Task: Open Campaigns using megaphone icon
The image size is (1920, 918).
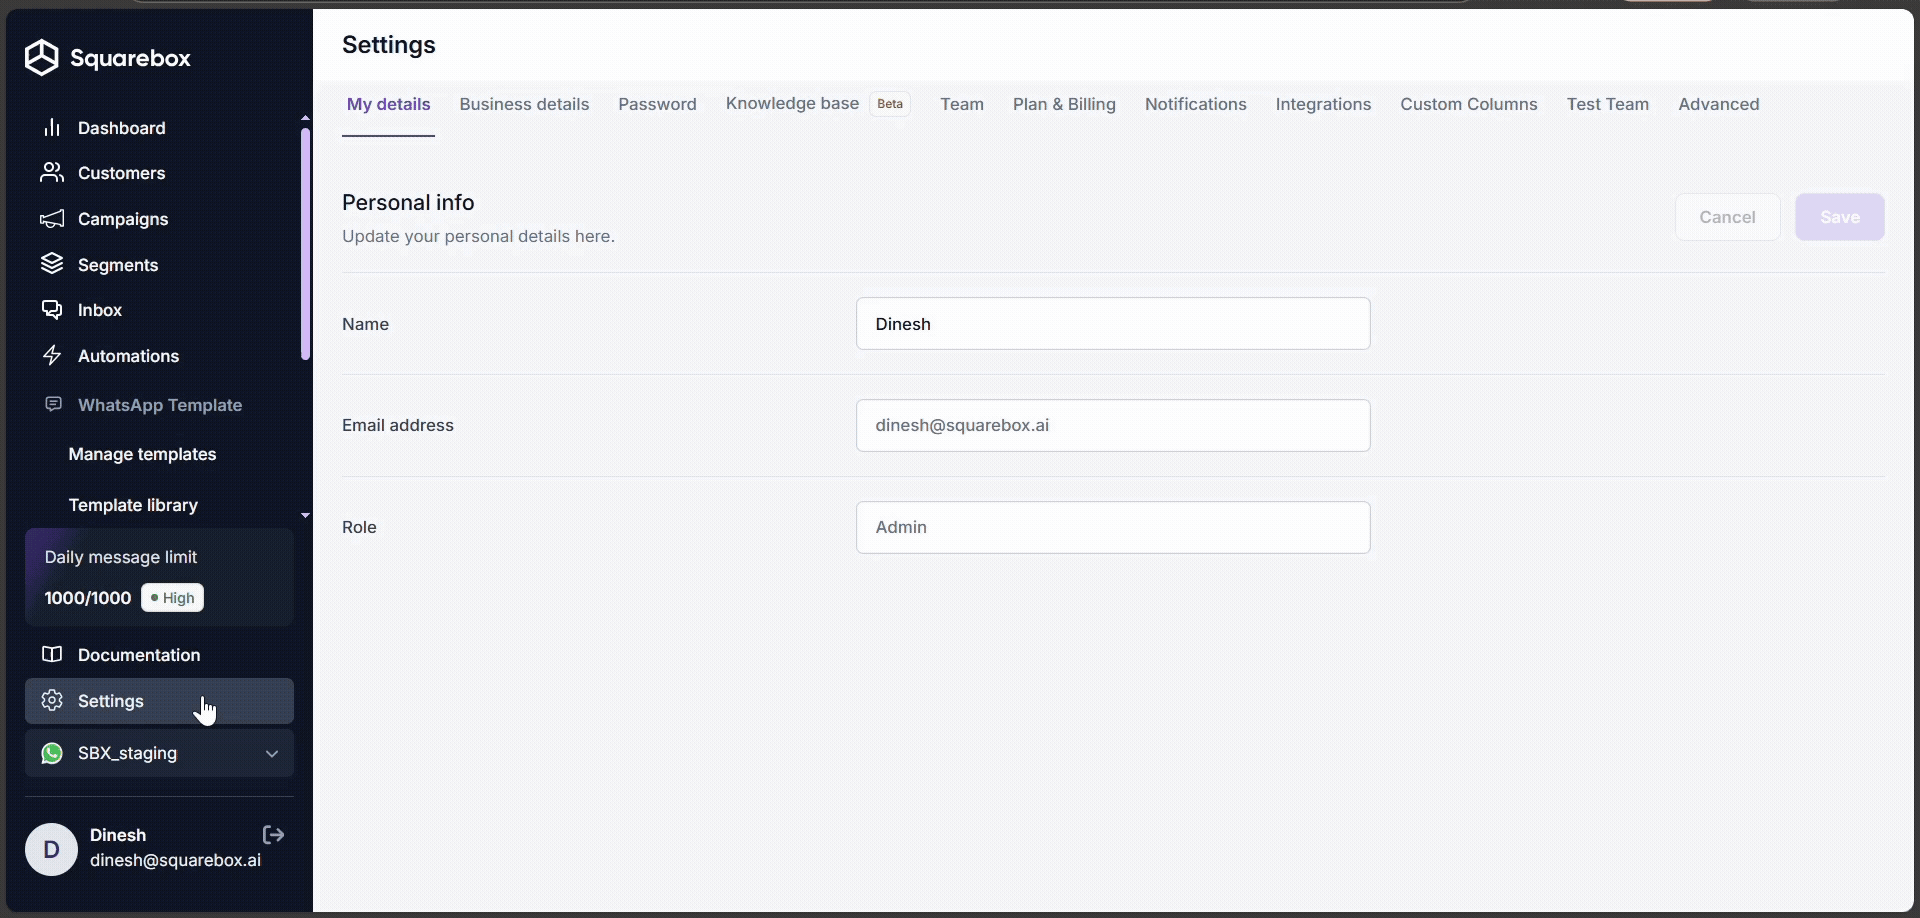Action: pyautogui.click(x=52, y=219)
